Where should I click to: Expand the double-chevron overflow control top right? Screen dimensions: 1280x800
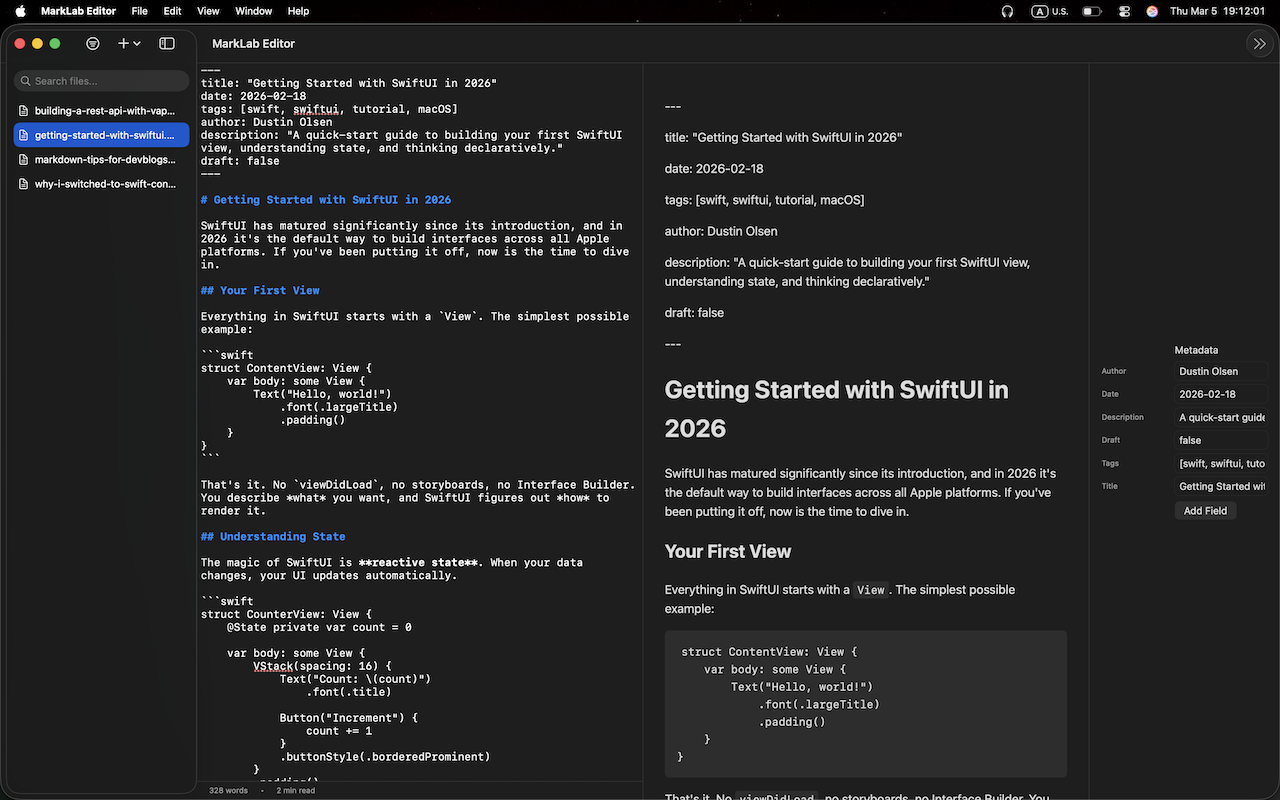pyautogui.click(x=1259, y=43)
